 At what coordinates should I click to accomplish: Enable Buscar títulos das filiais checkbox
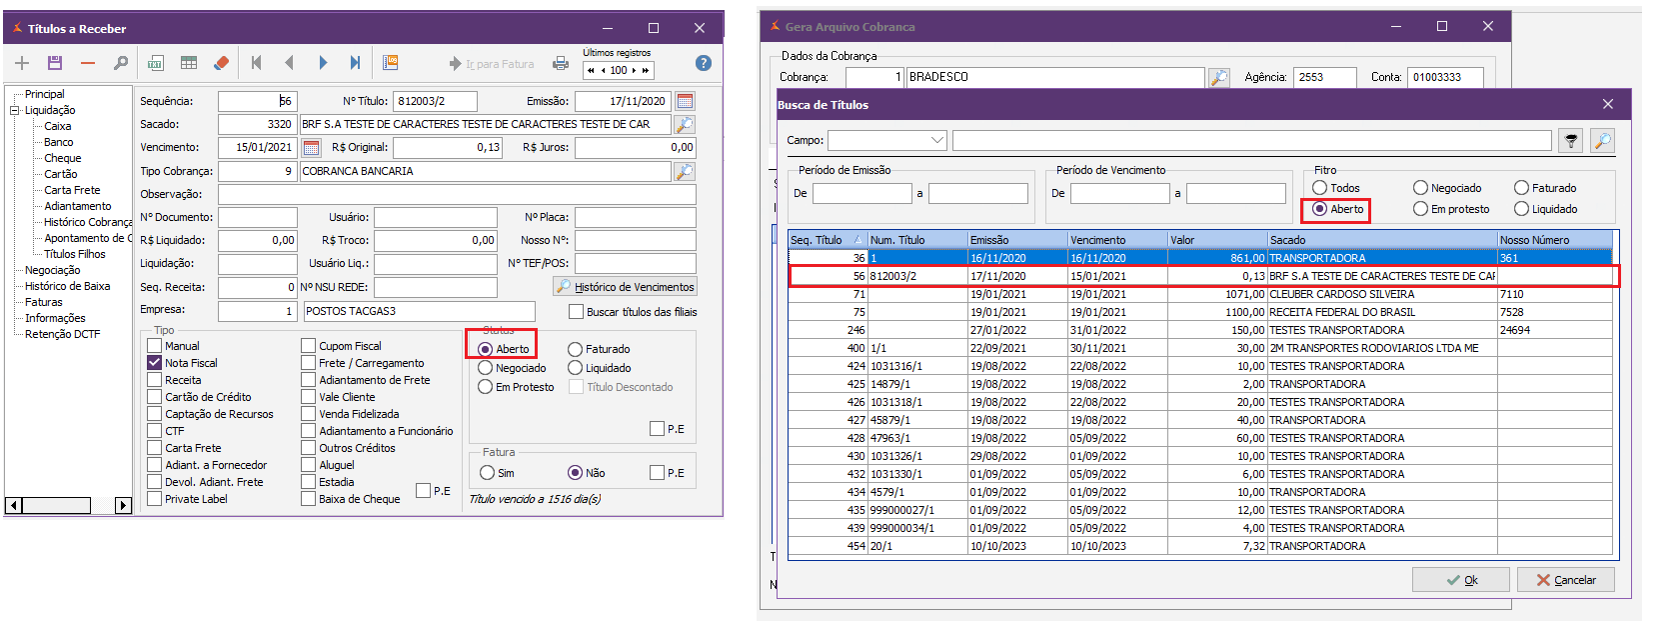pyautogui.click(x=576, y=312)
